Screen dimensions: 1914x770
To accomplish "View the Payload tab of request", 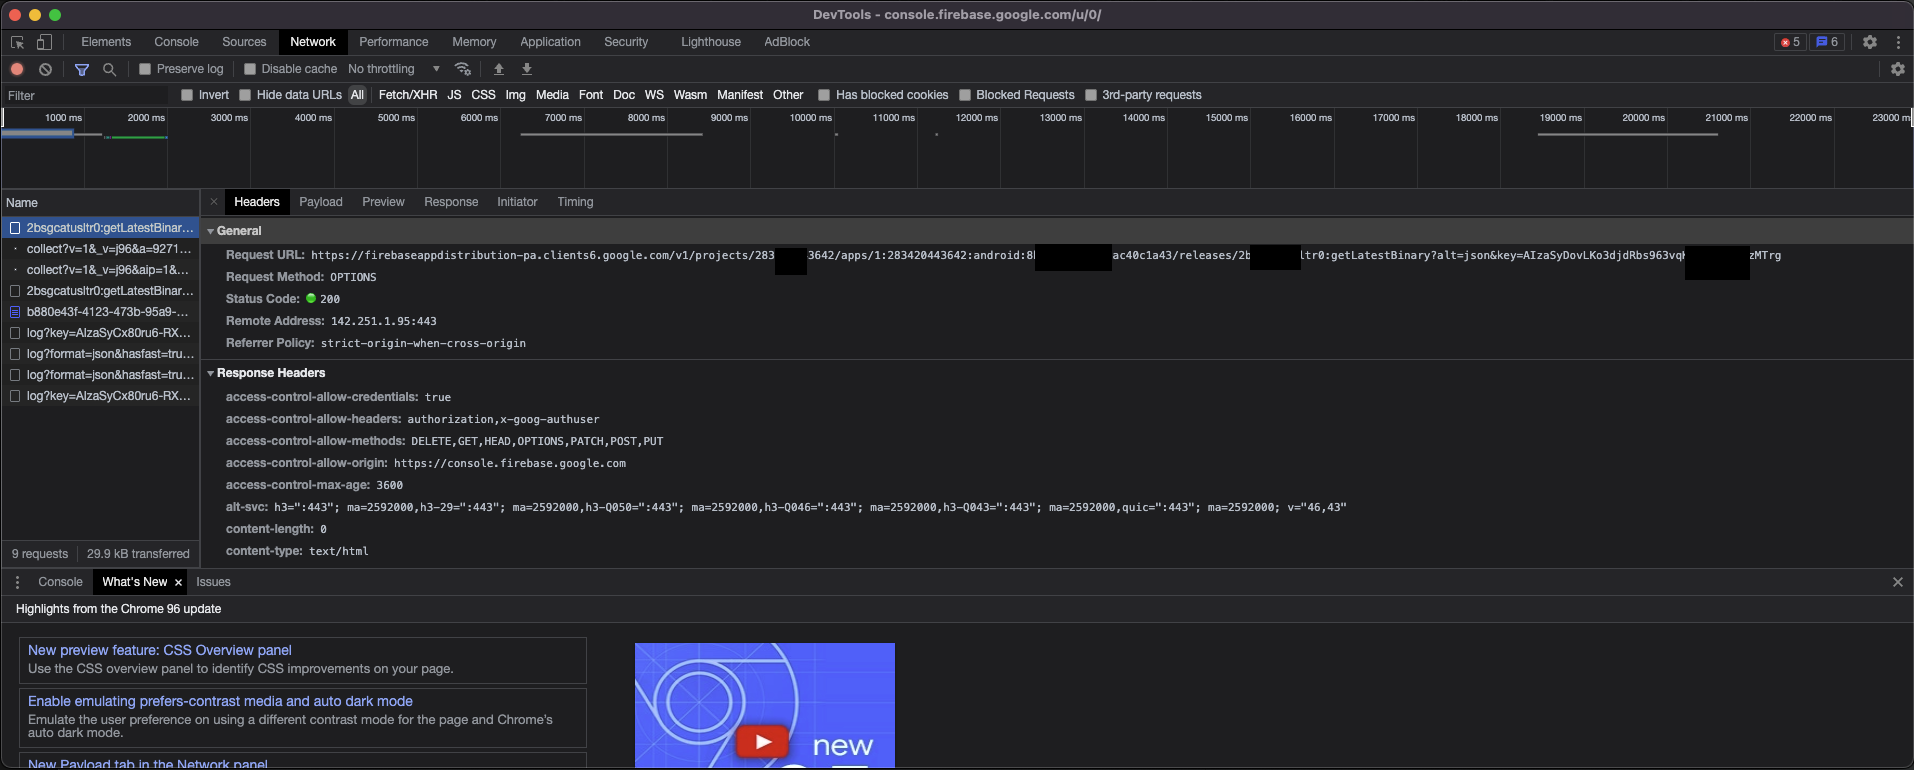I will coord(321,202).
